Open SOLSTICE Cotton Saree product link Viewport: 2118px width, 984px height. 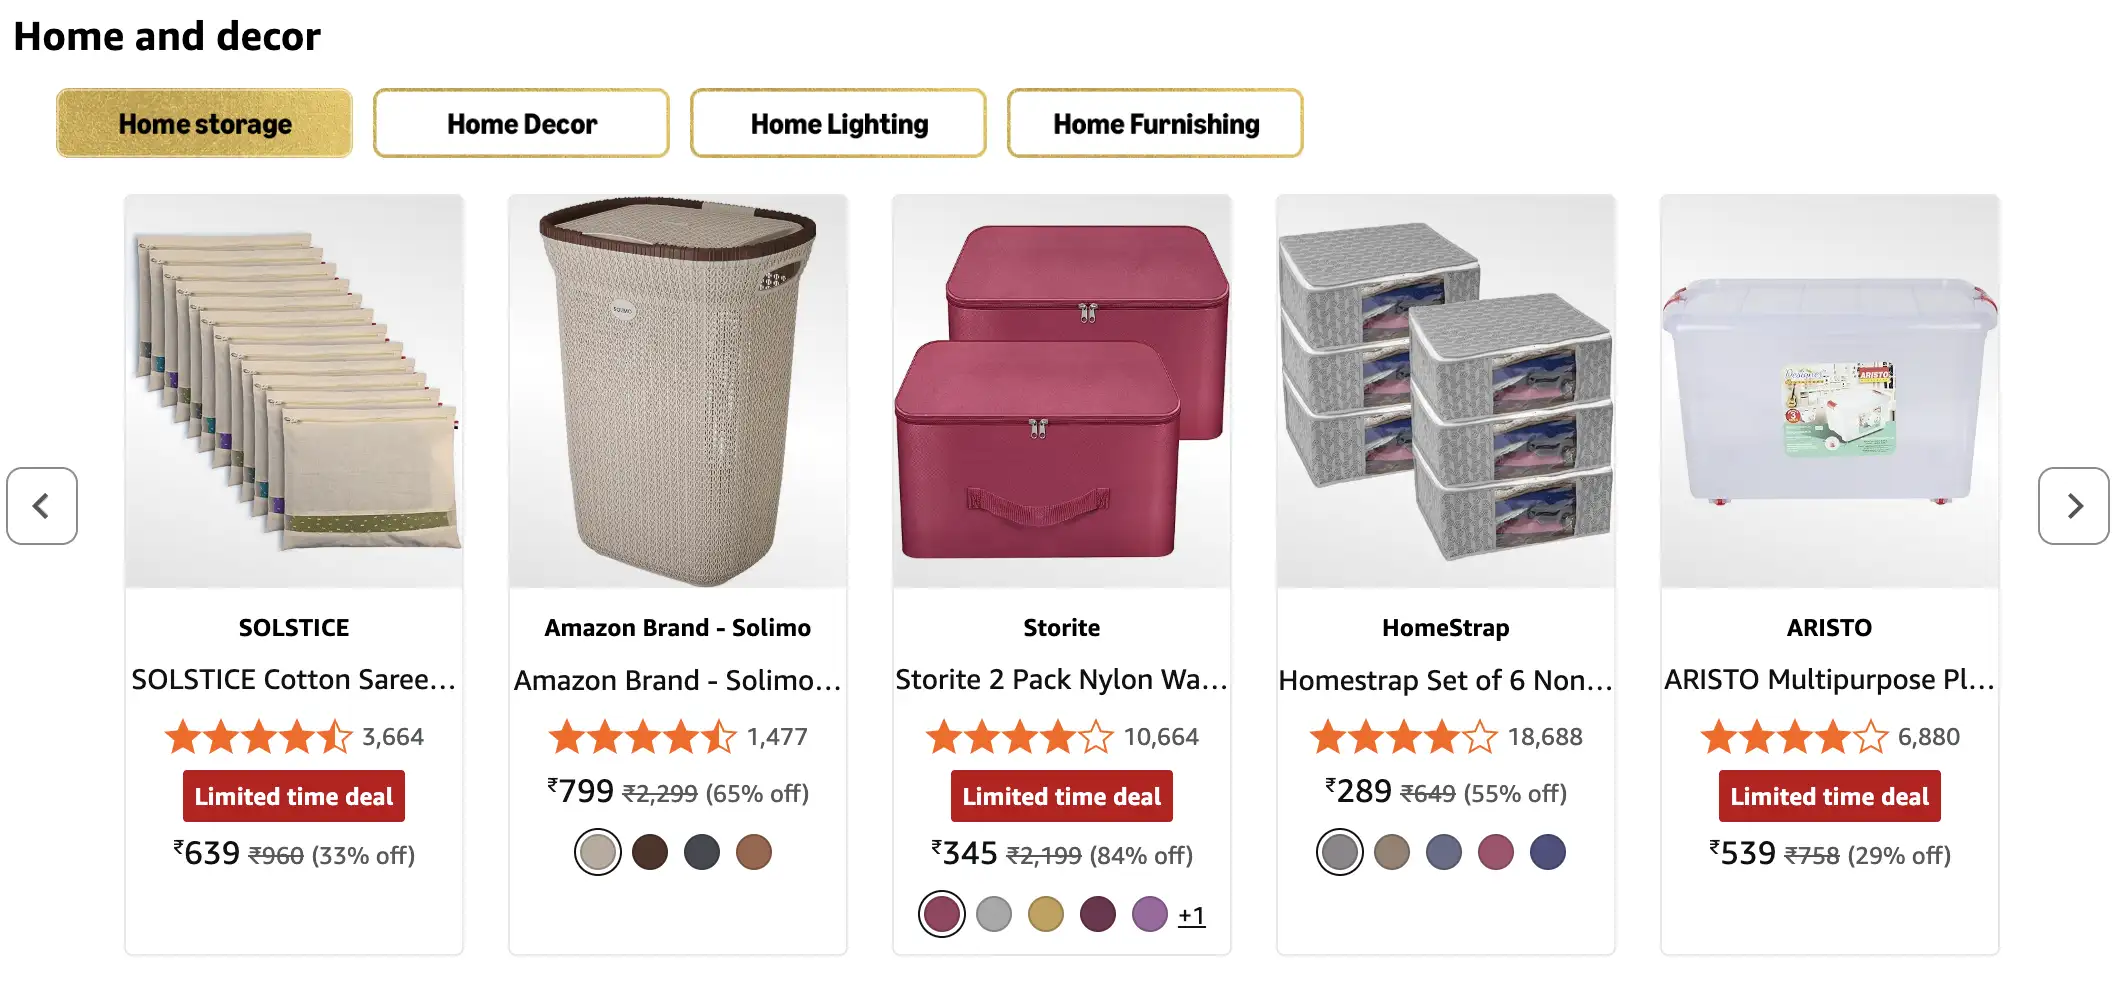tap(294, 680)
